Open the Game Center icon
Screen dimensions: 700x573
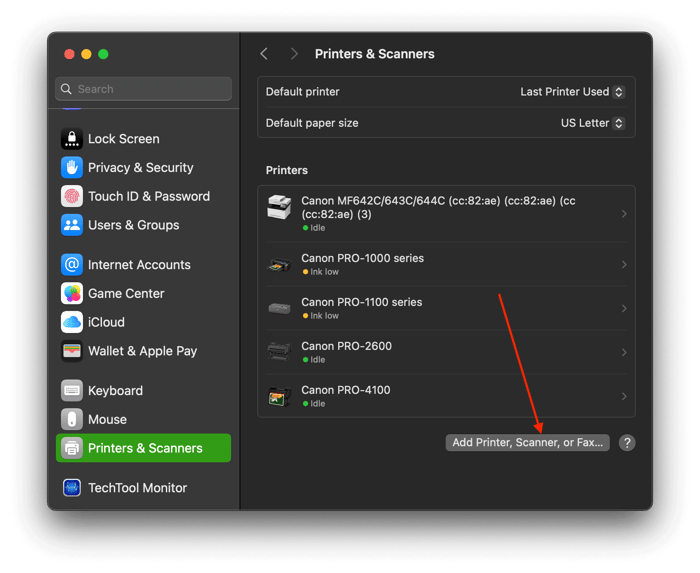click(72, 294)
